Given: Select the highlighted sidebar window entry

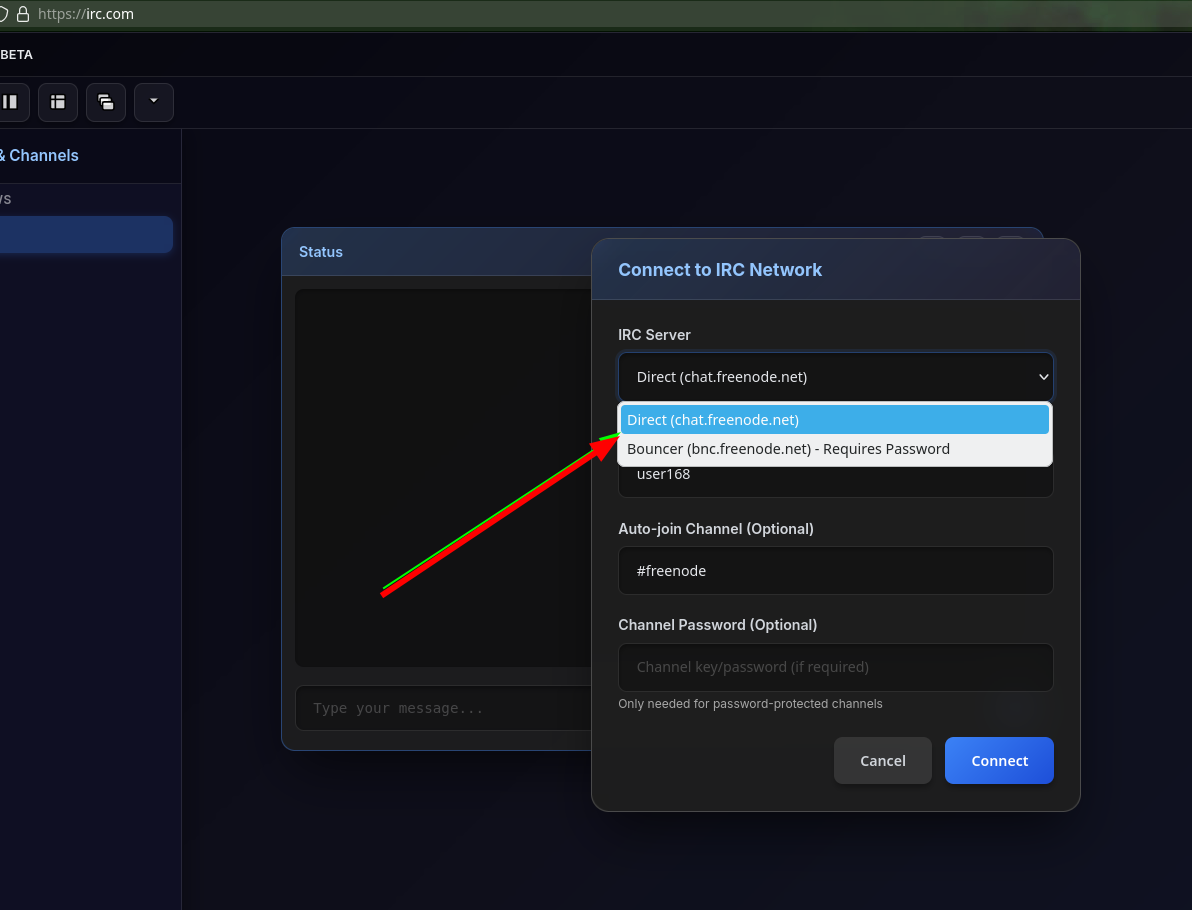Looking at the screenshot, I should coord(84,235).
